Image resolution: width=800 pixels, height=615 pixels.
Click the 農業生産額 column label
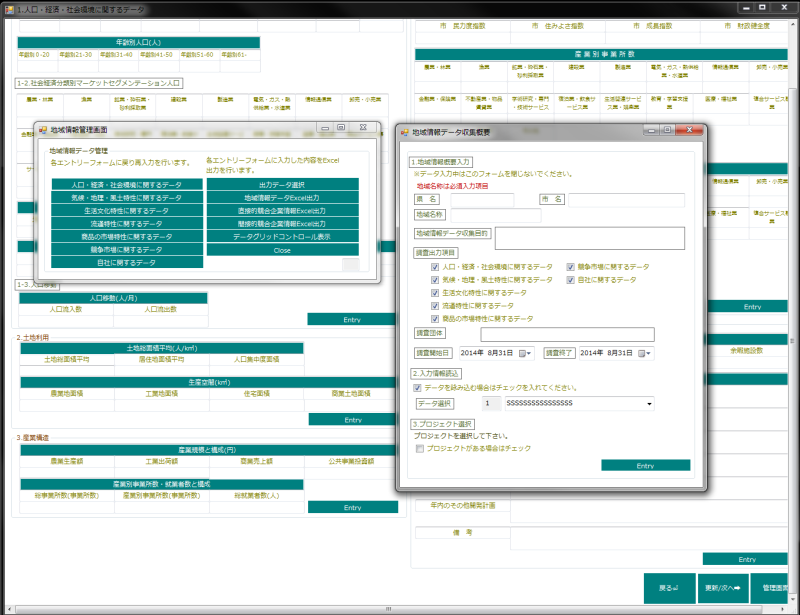pyautogui.click(x=67, y=461)
